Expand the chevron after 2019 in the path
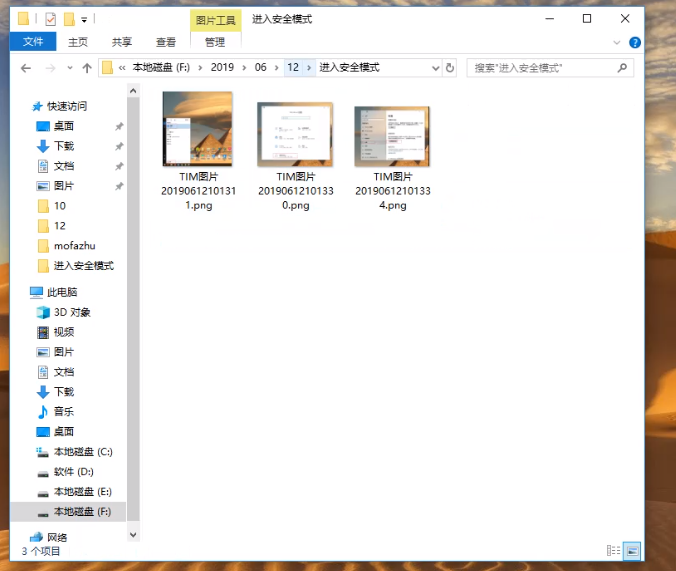The width and height of the screenshot is (676, 571). 244,68
